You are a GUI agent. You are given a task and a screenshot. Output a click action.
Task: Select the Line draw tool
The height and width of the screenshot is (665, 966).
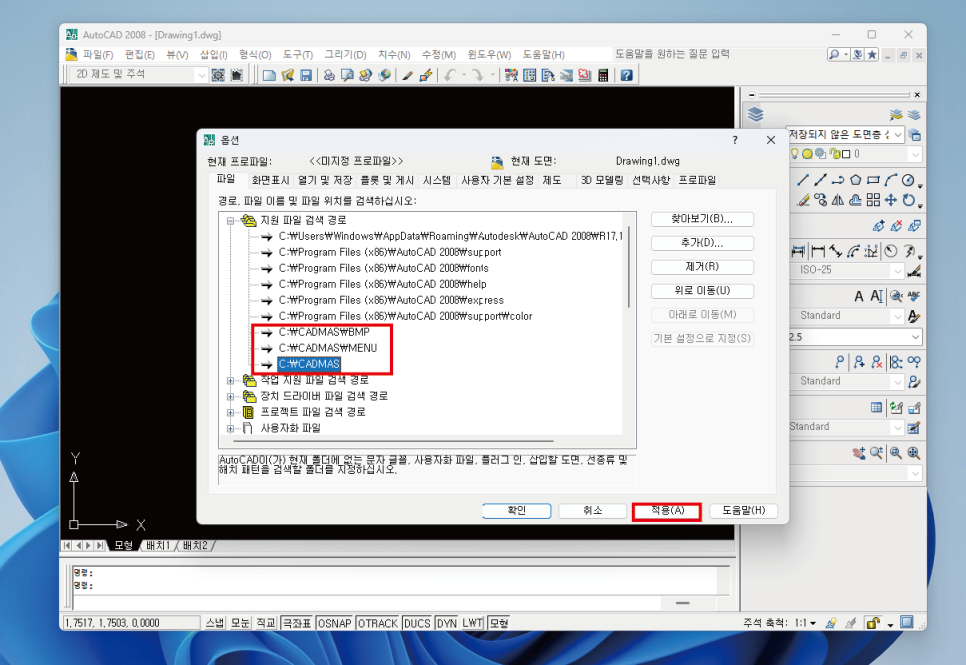[802, 180]
